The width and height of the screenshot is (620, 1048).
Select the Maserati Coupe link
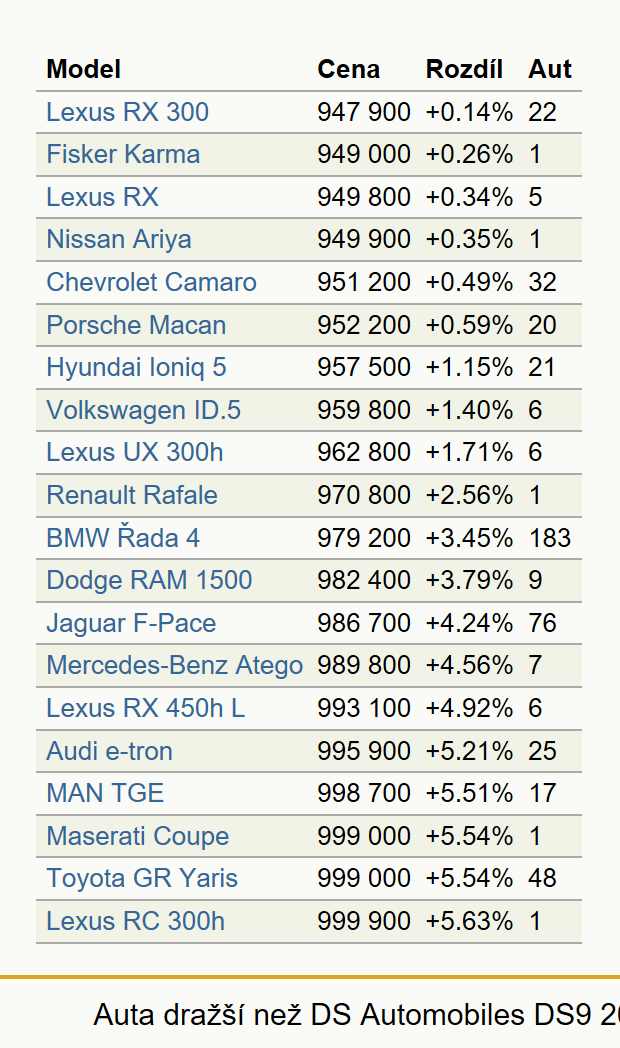[x=138, y=836]
